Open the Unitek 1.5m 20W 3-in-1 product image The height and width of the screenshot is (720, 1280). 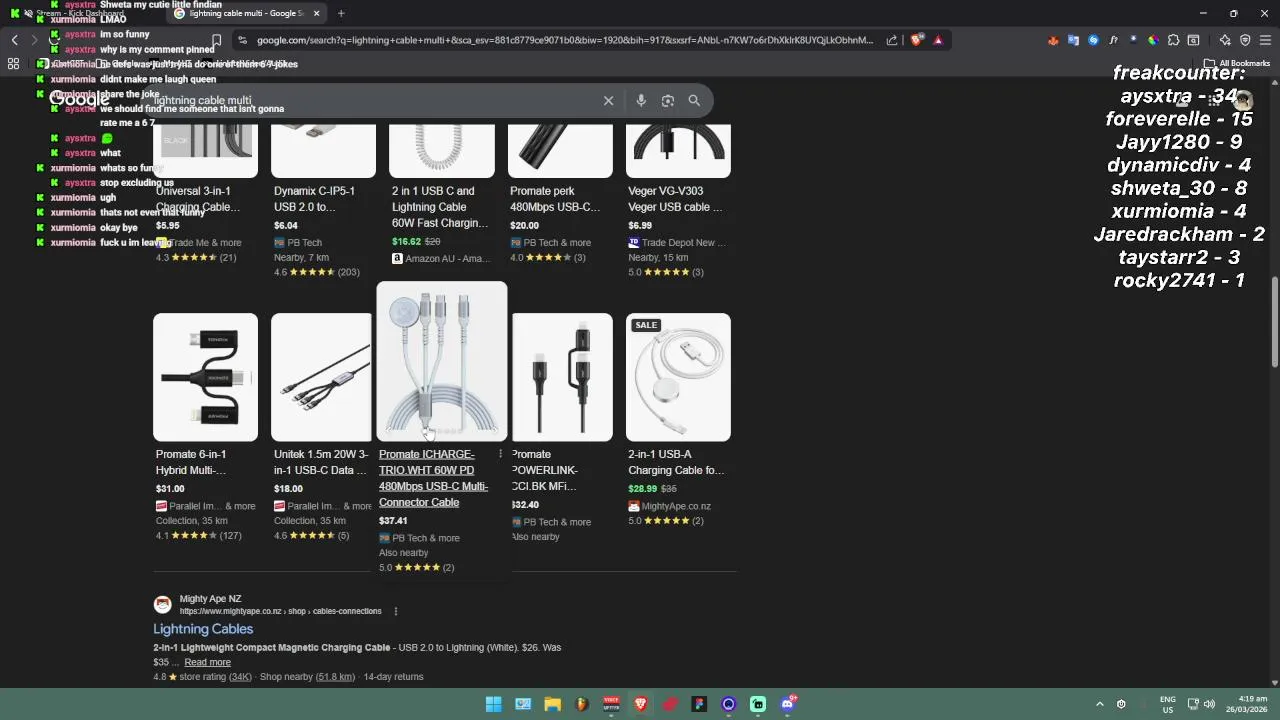tap(323, 377)
